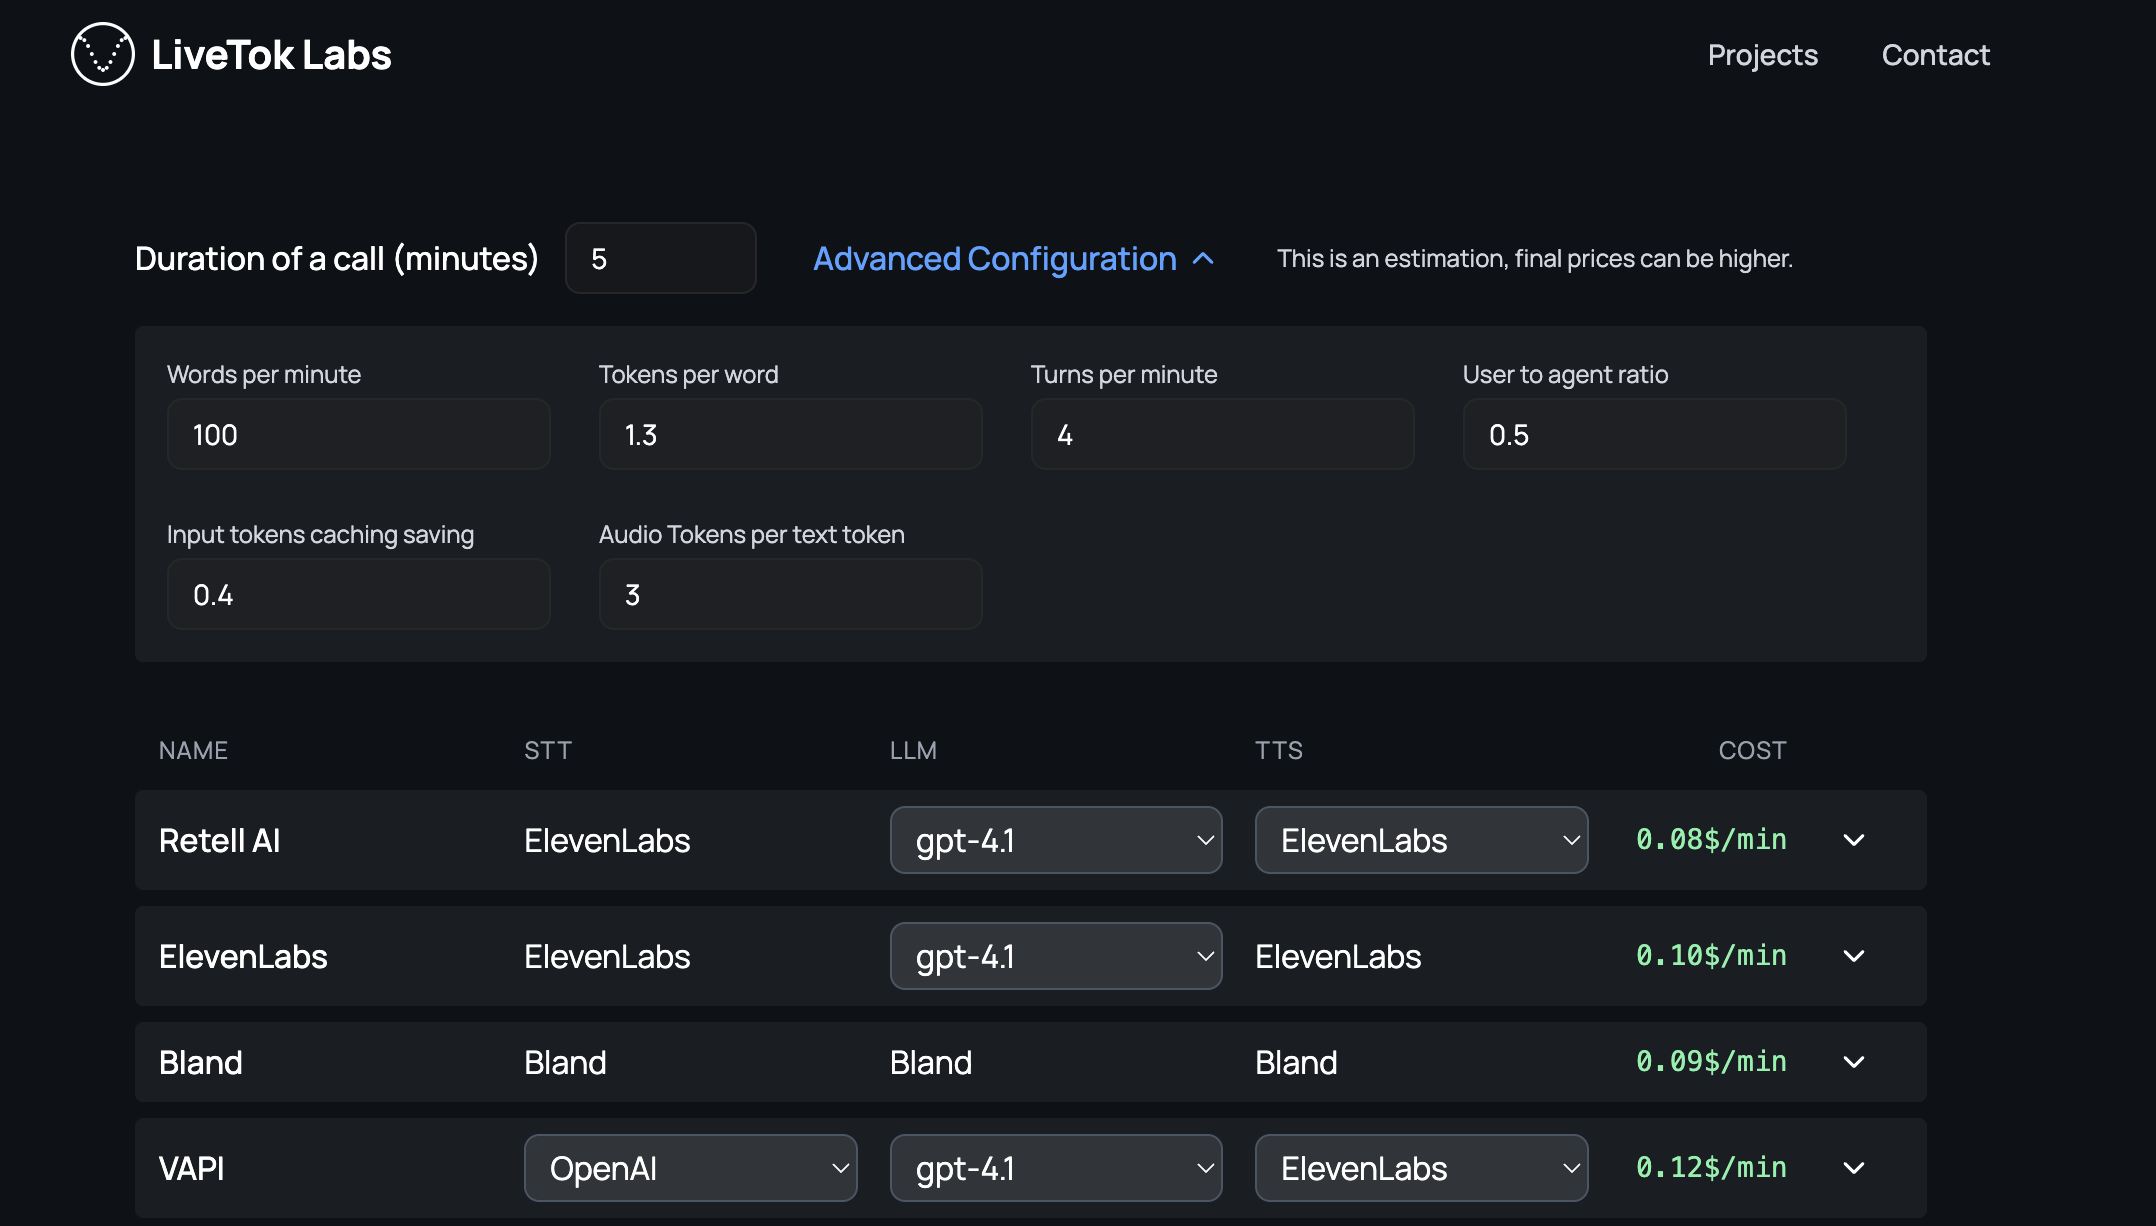Open the VAPI LLM gpt-4.1 dropdown

(x=1056, y=1168)
